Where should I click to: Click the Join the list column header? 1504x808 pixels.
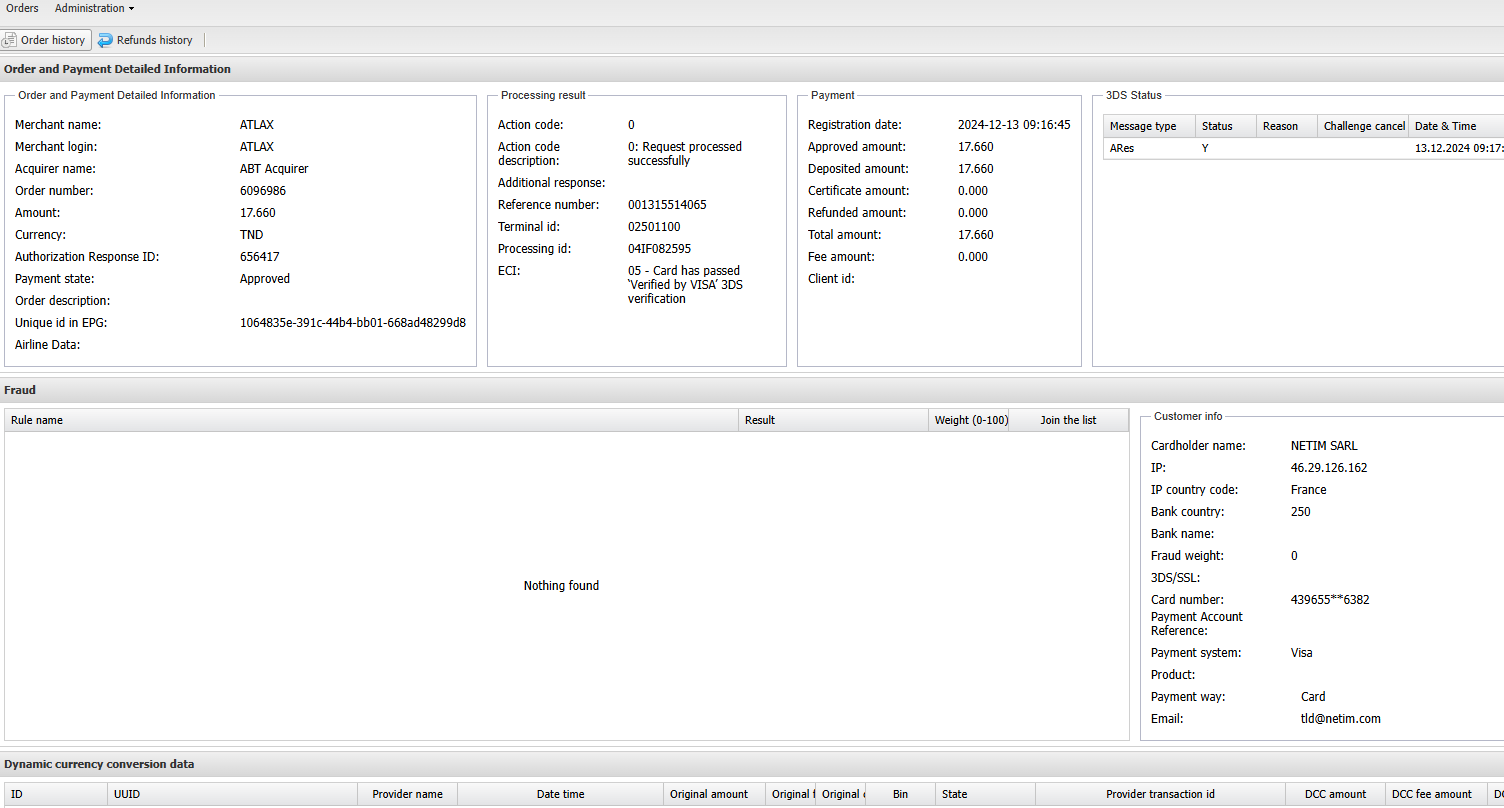point(1068,420)
